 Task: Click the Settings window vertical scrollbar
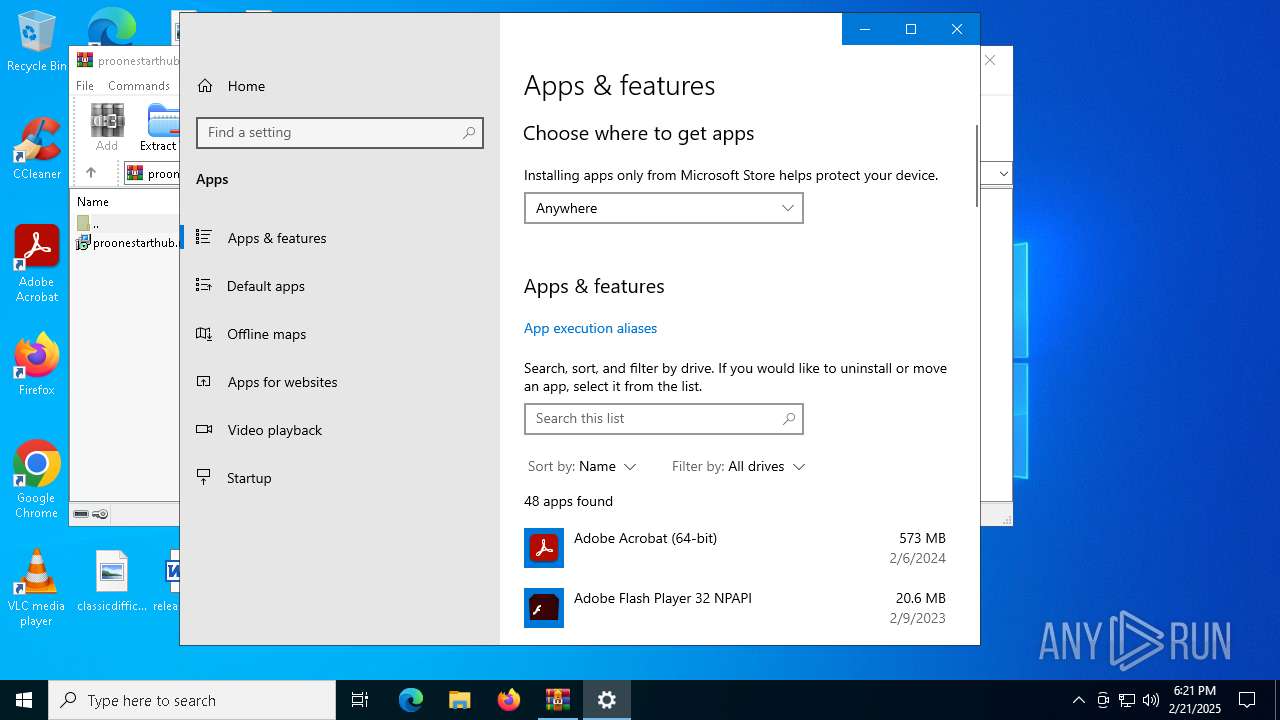click(x=977, y=165)
